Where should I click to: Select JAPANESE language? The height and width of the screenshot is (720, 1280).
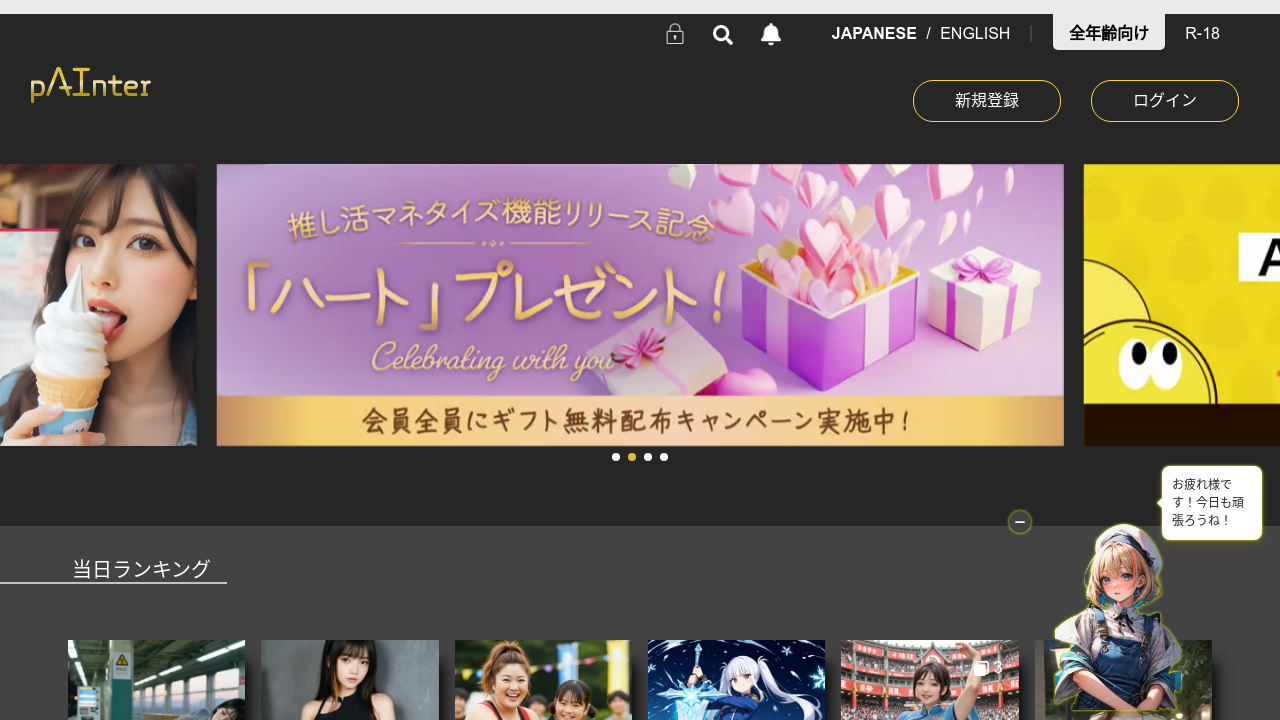pyautogui.click(x=874, y=33)
